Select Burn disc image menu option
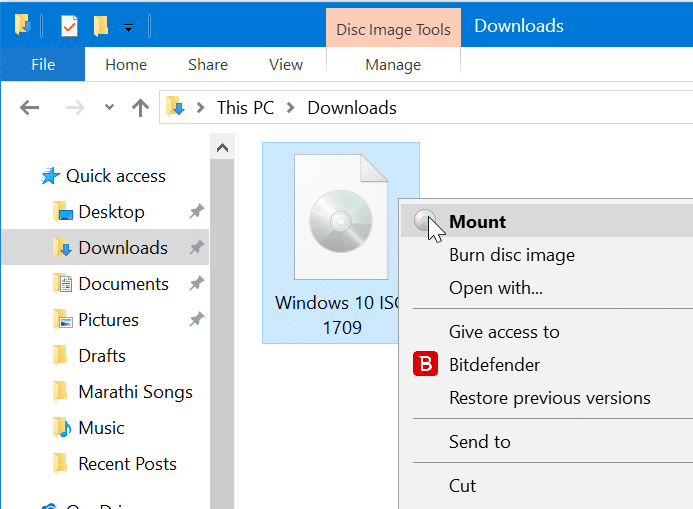This screenshot has height=509, width=693. click(511, 255)
